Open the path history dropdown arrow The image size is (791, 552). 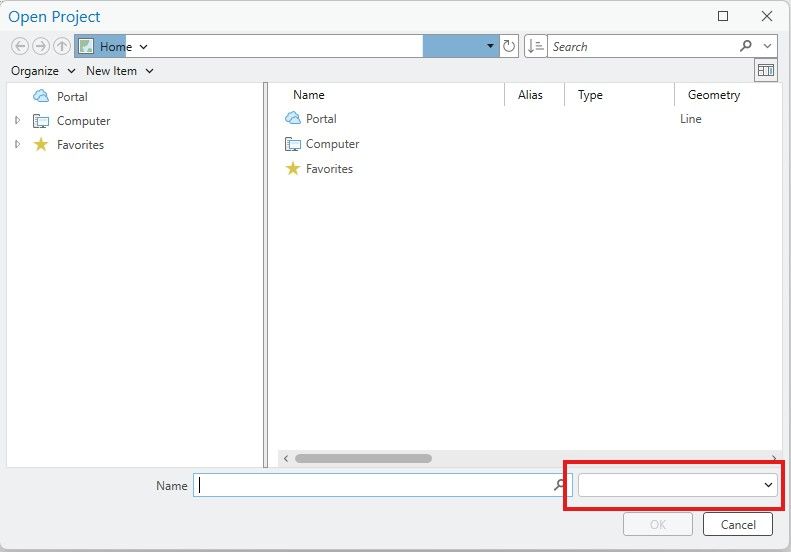coord(490,46)
